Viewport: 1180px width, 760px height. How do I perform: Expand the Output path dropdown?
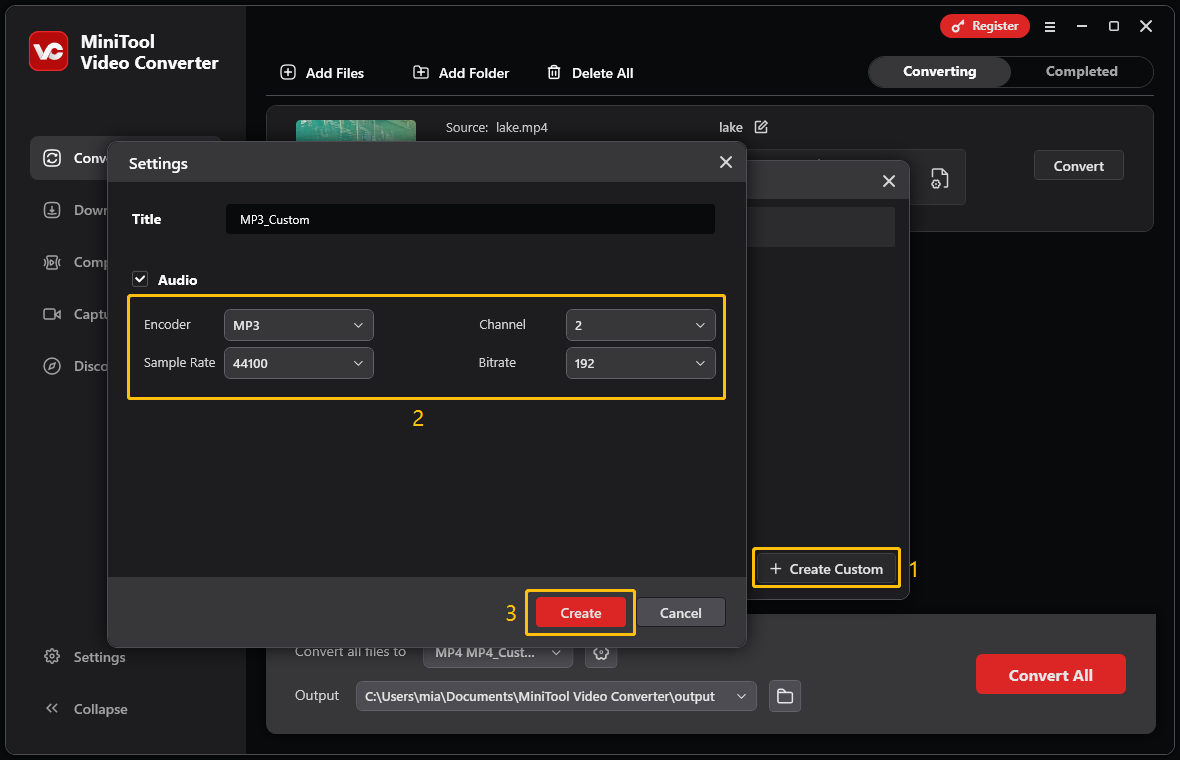click(x=556, y=696)
